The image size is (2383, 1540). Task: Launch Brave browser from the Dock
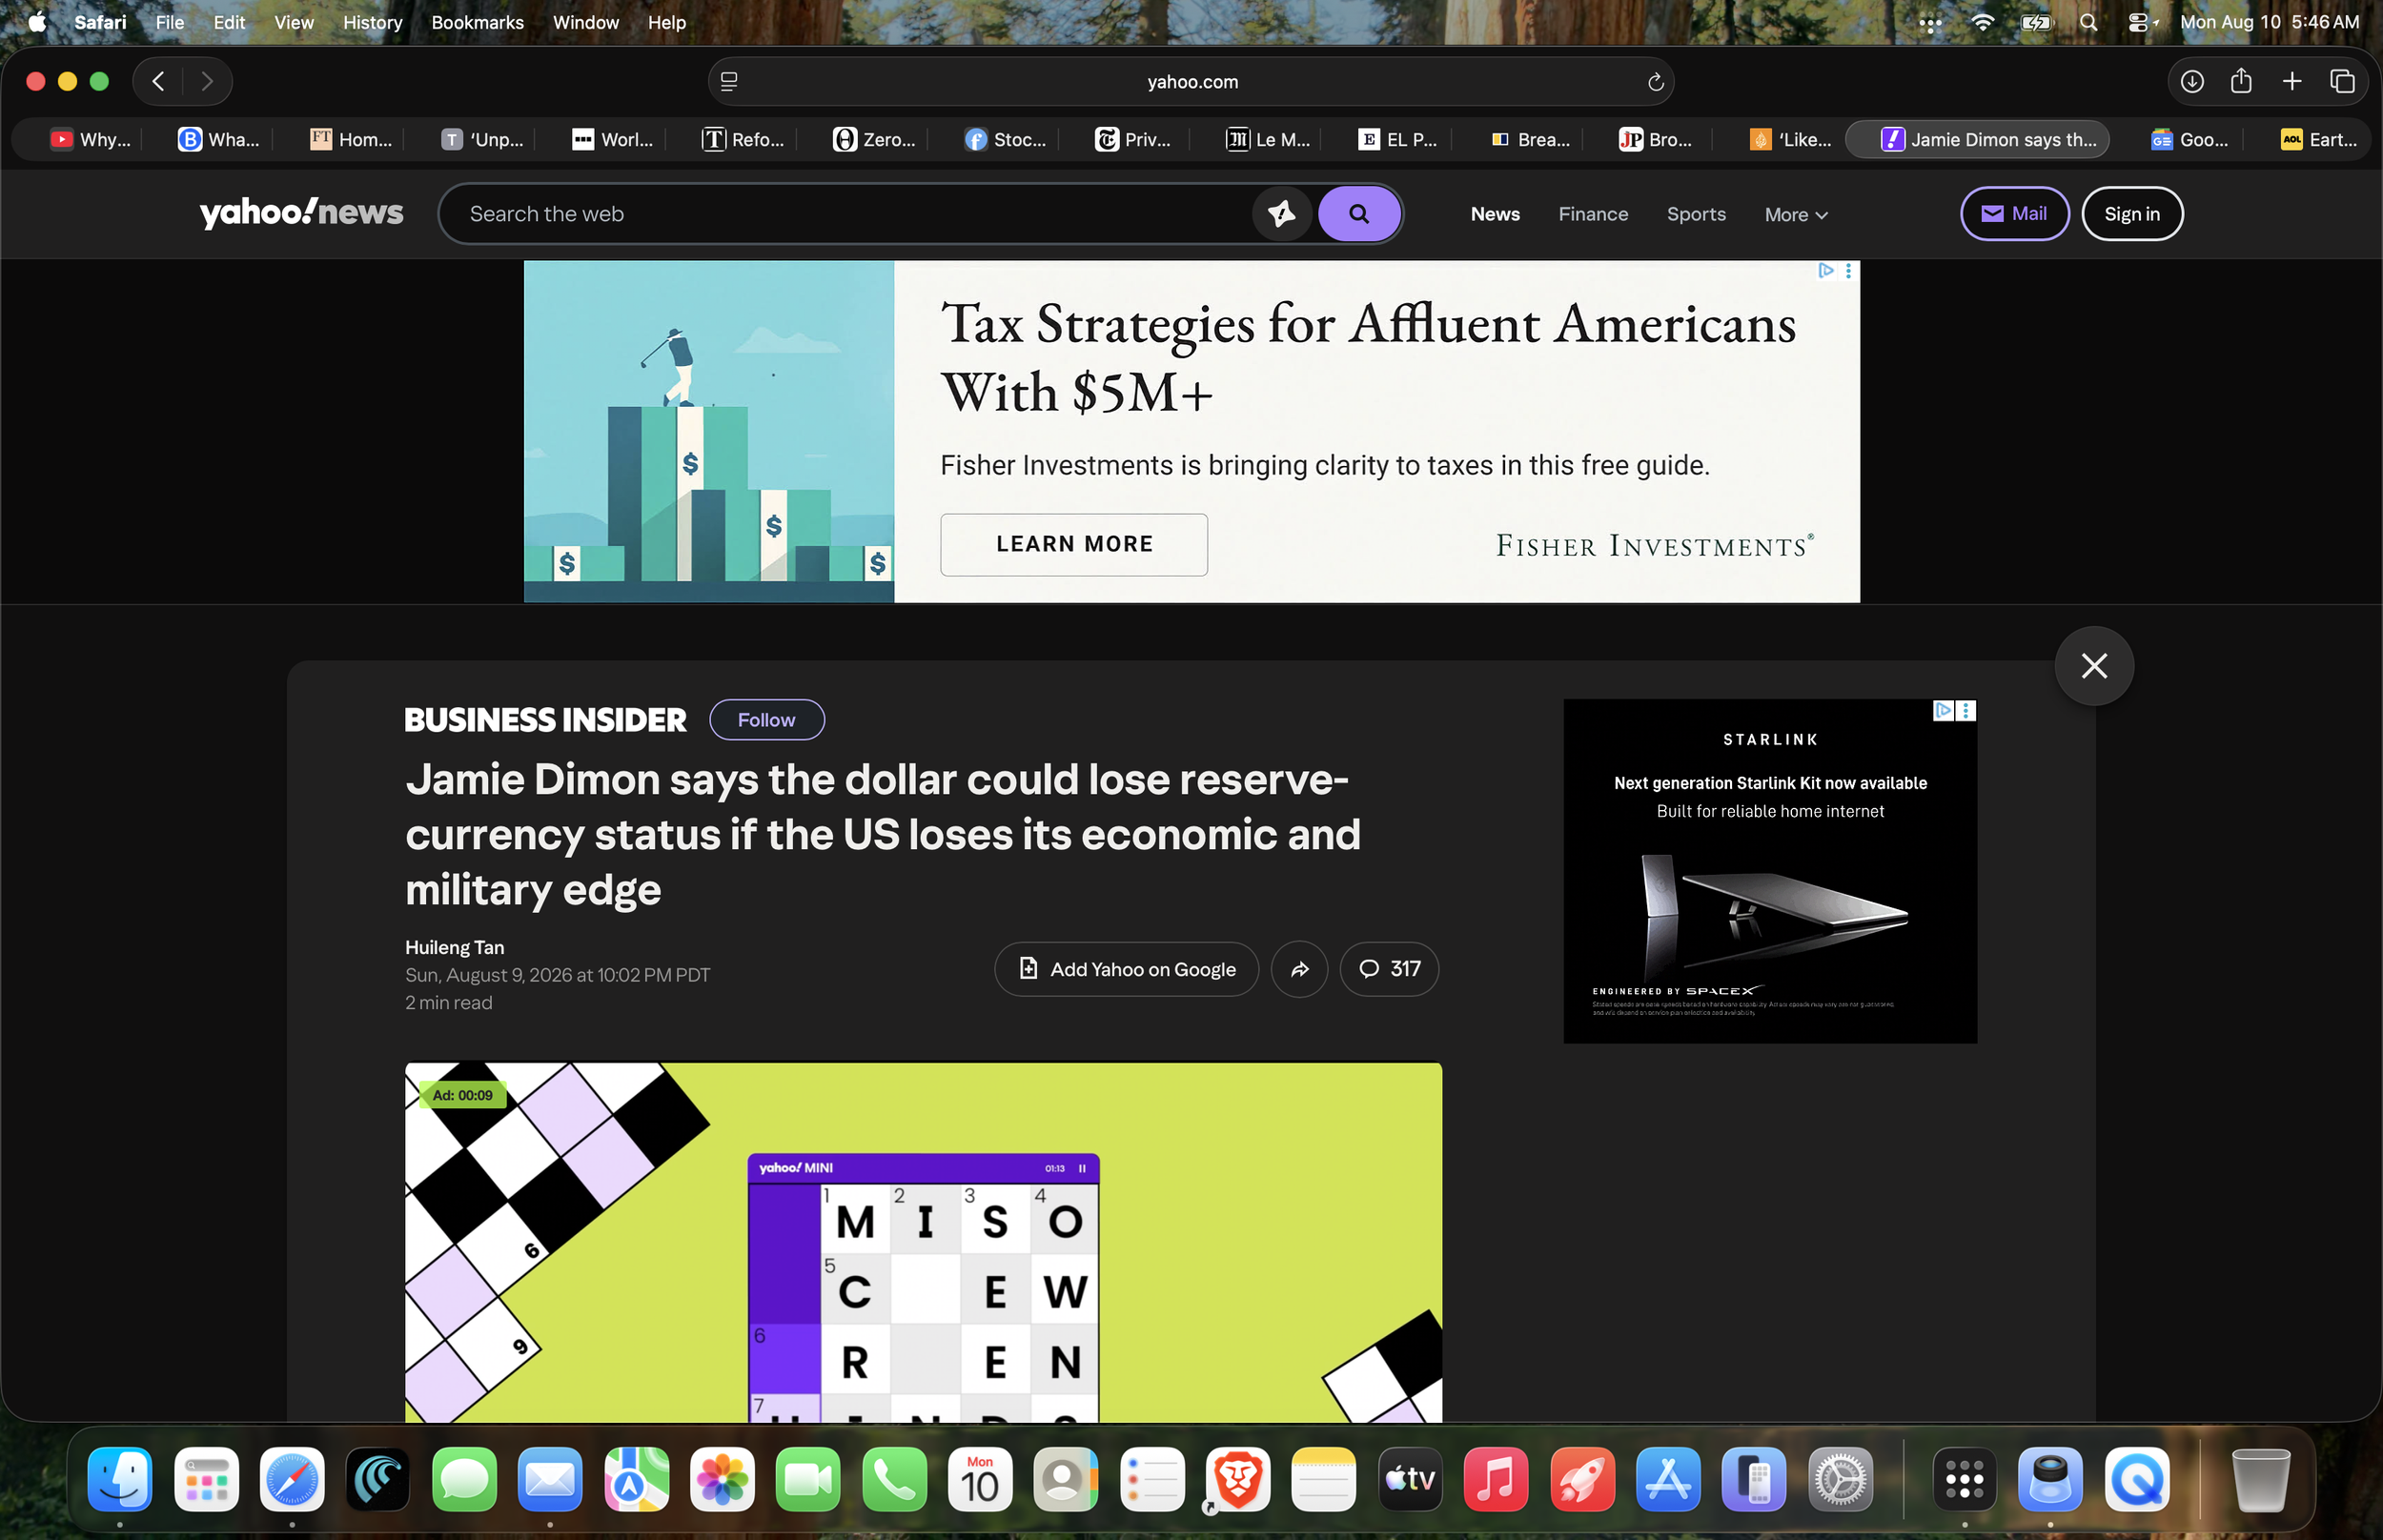point(1238,1480)
